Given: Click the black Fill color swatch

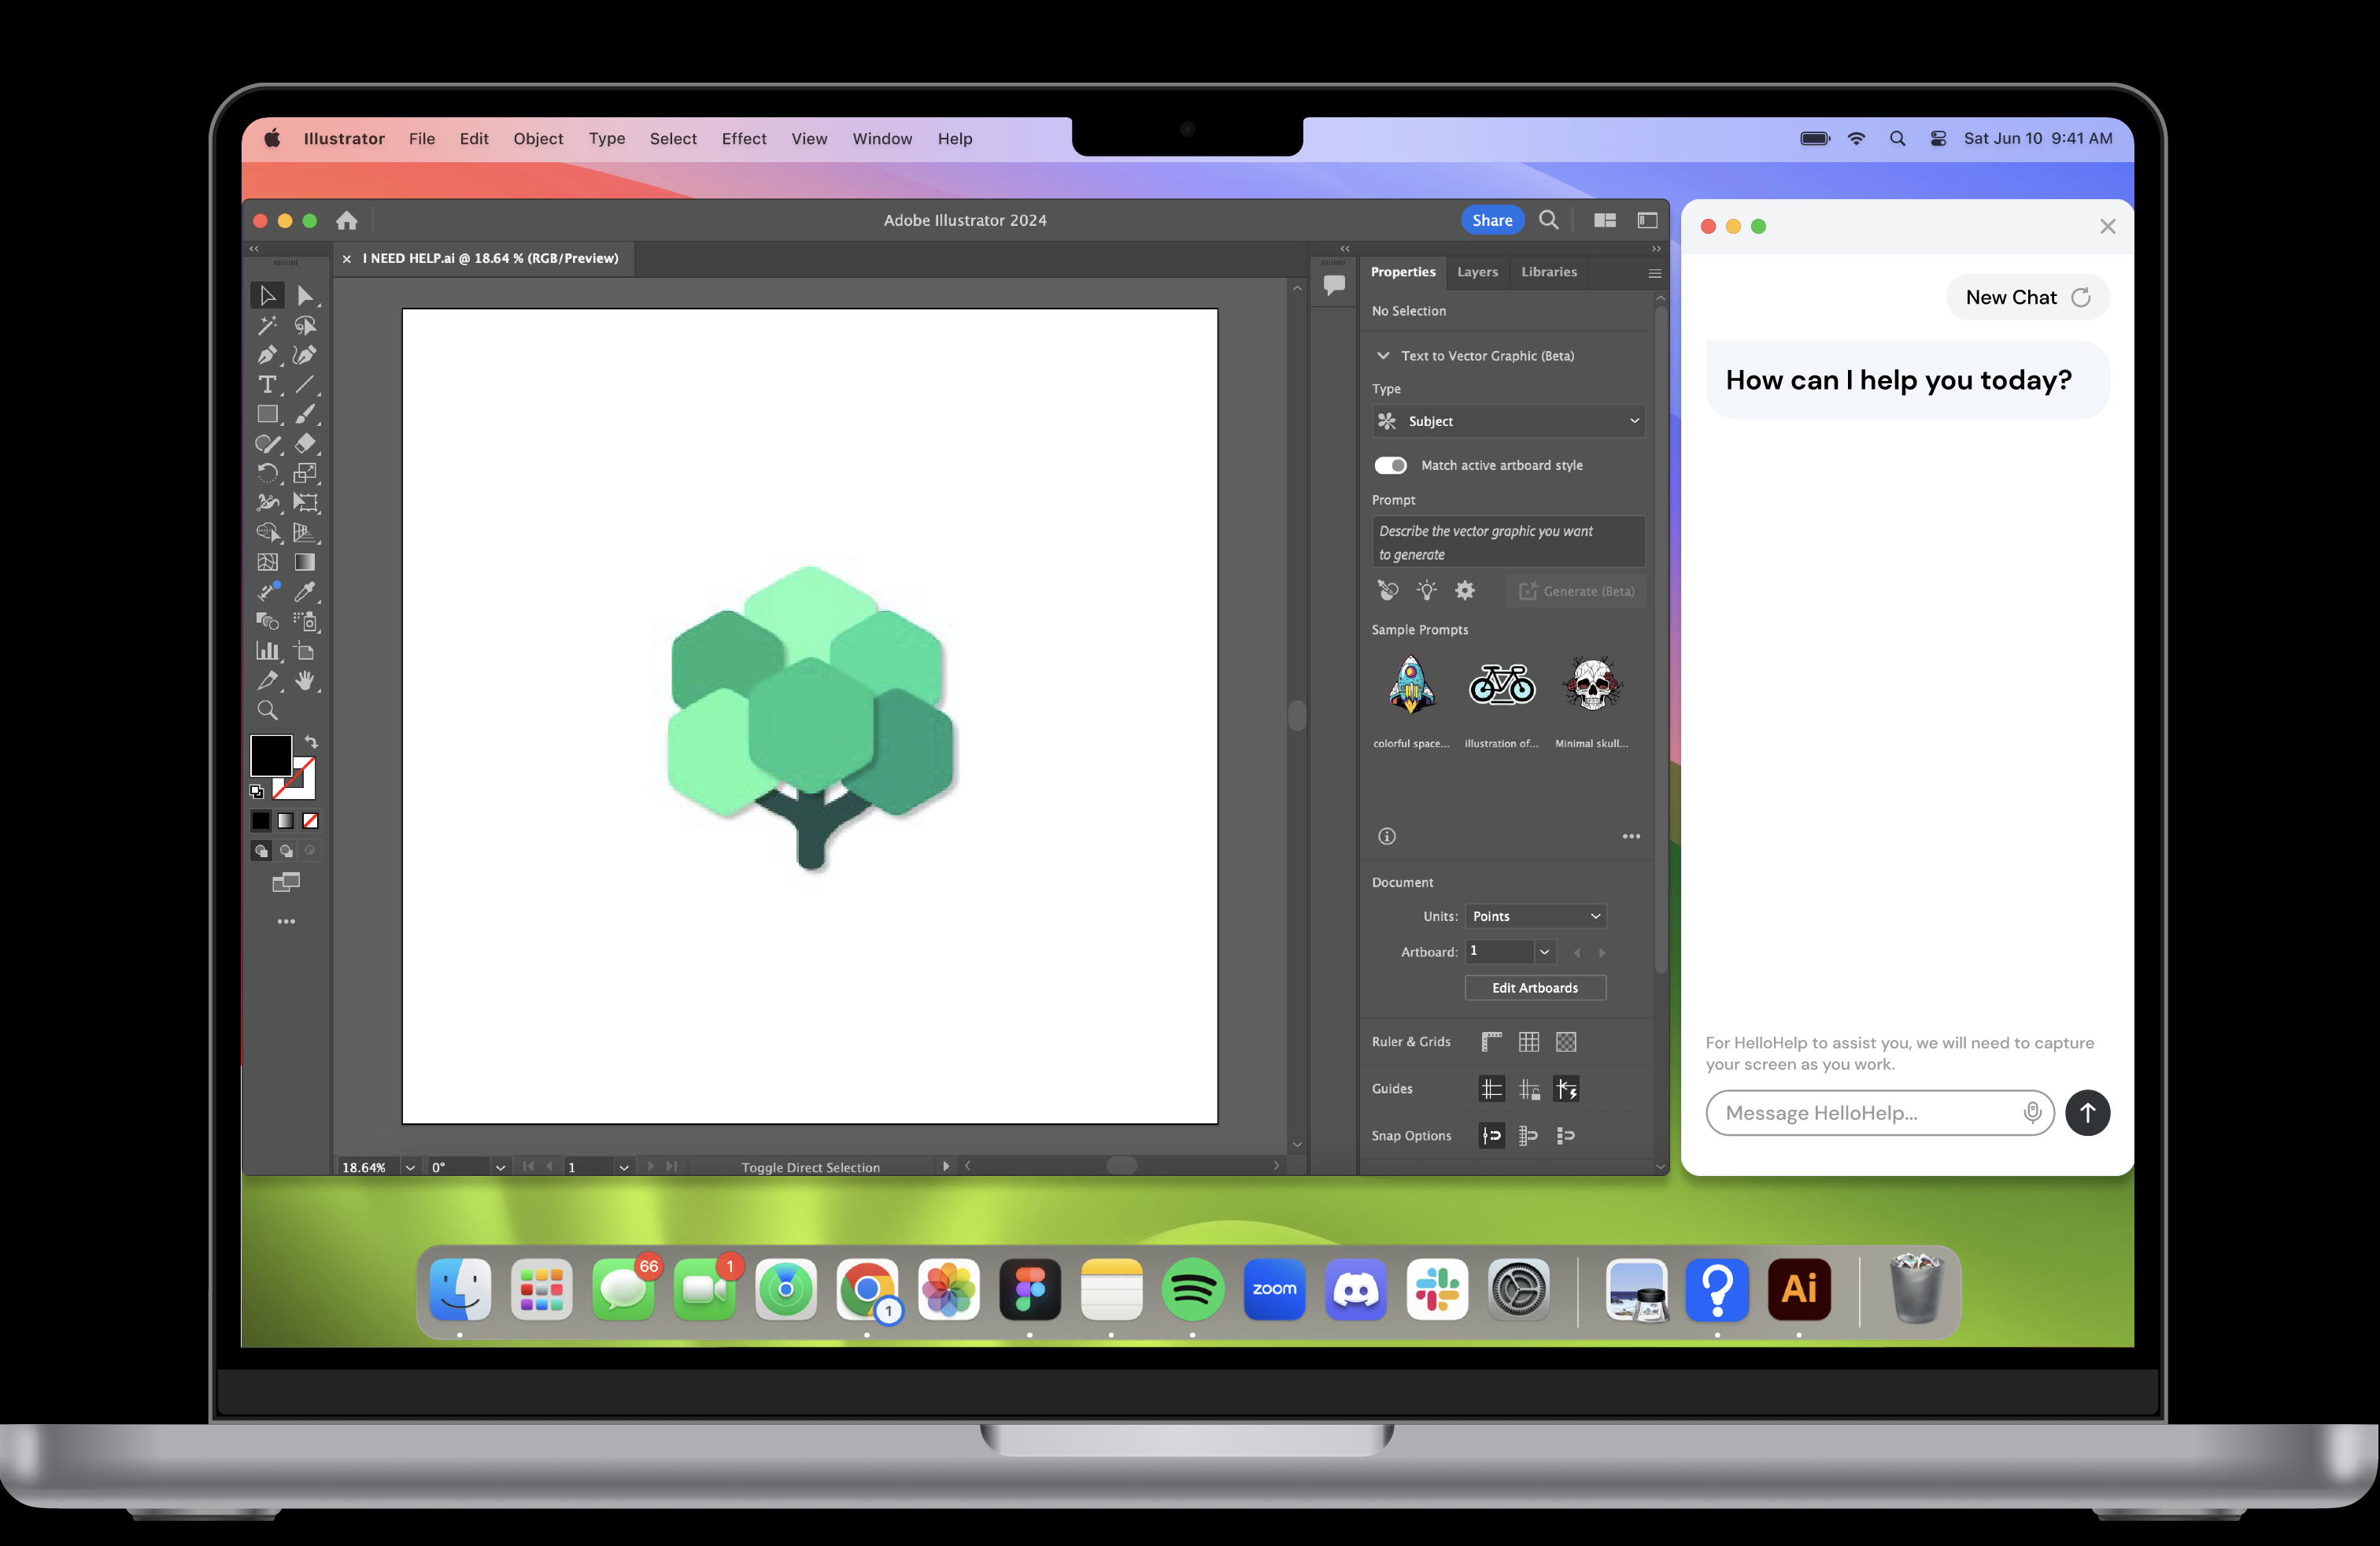Looking at the screenshot, I should click(270, 756).
